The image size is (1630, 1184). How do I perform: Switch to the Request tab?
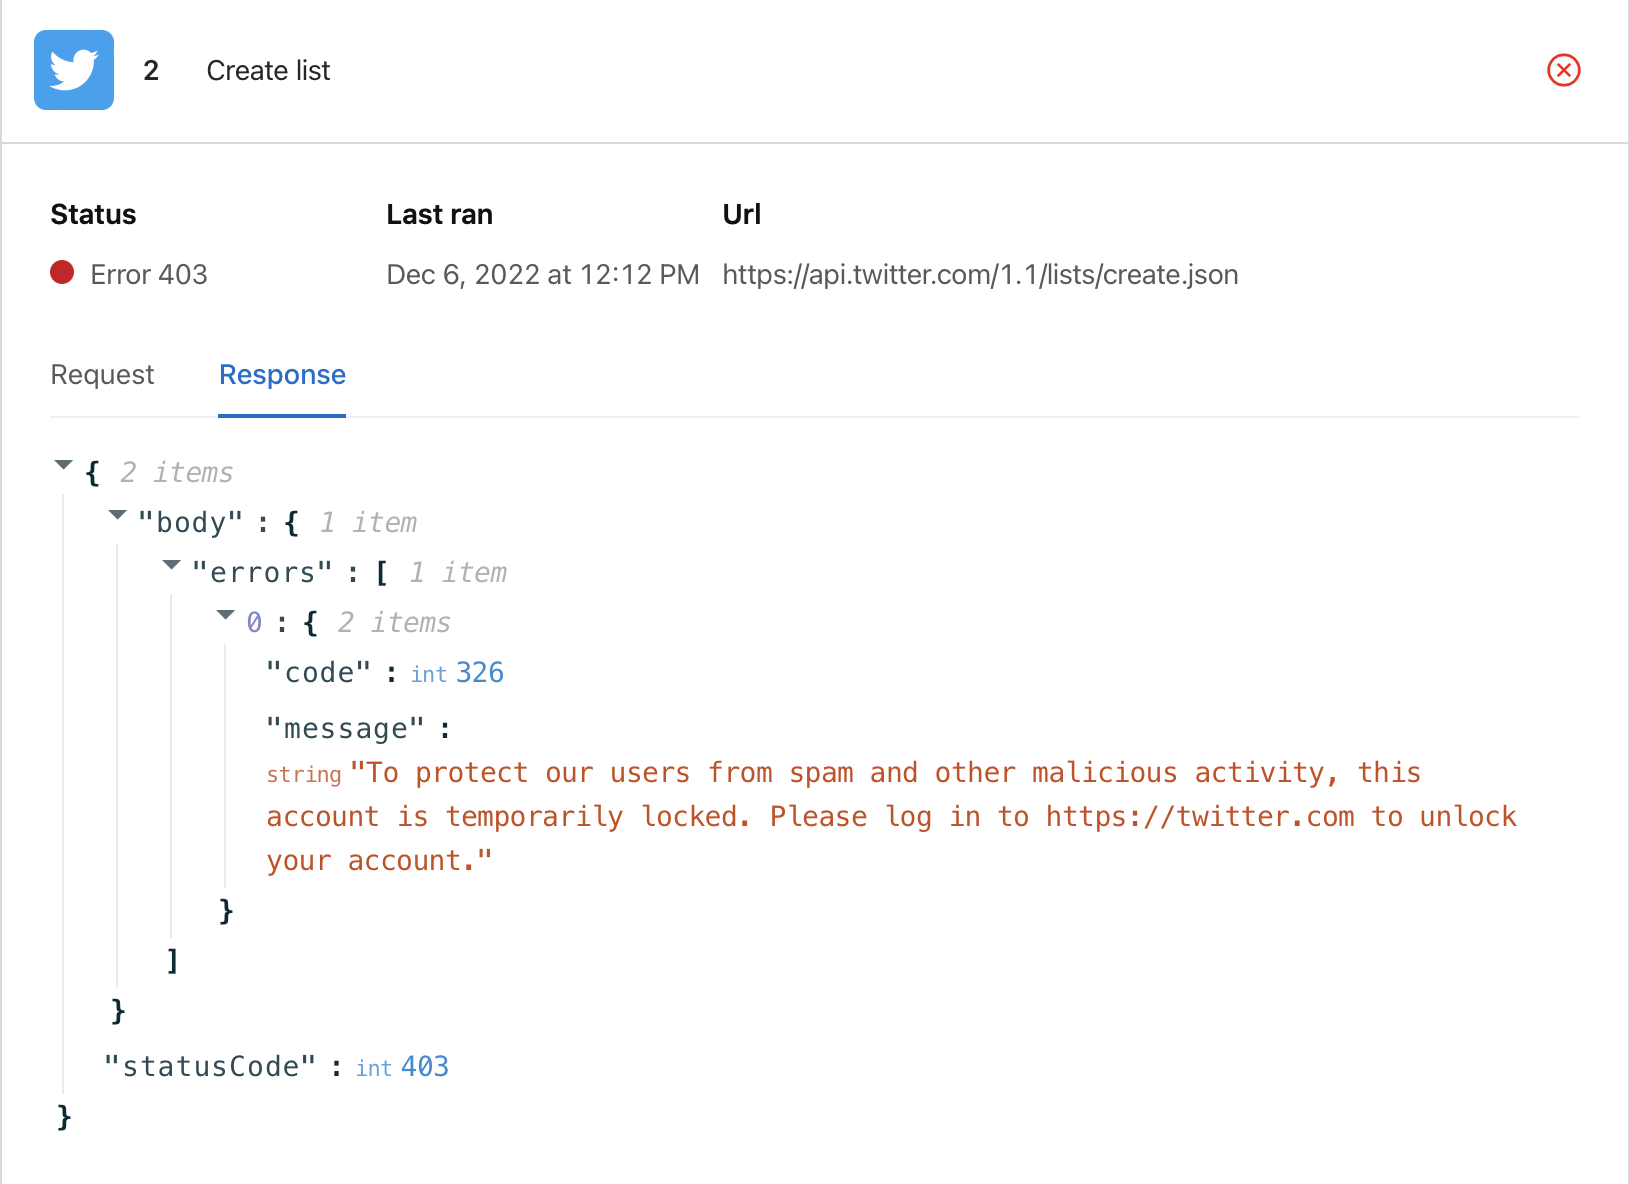coord(102,375)
